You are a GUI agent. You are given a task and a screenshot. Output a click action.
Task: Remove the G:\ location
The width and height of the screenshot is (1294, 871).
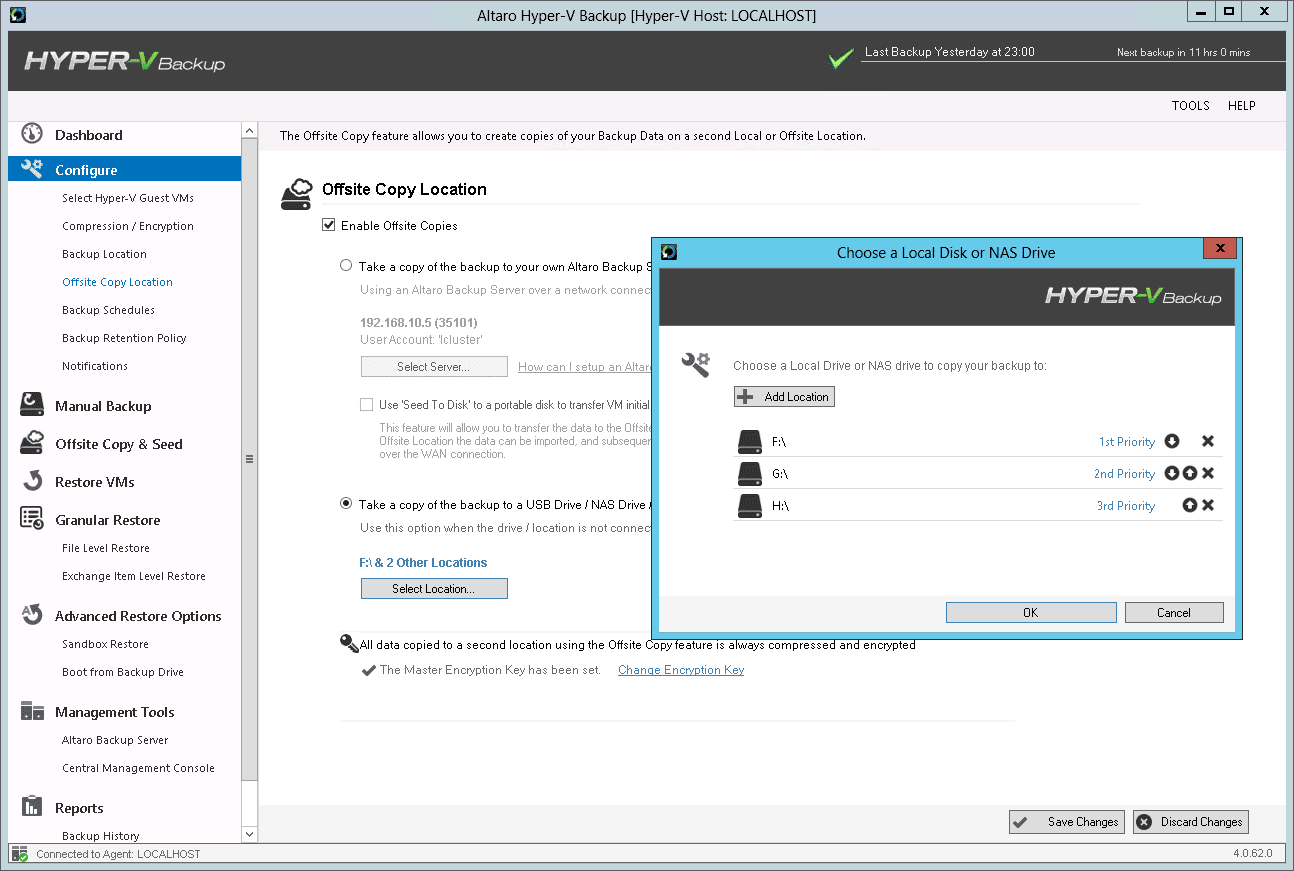[x=1208, y=473]
